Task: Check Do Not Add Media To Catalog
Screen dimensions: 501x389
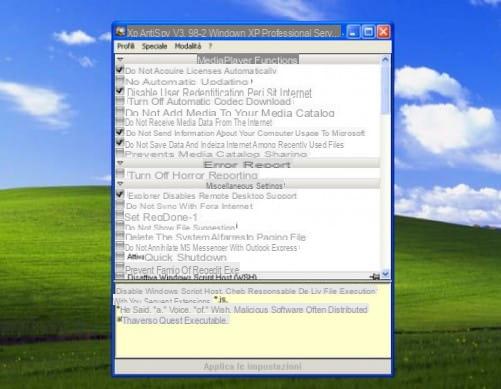Action: tap(120, 111)
